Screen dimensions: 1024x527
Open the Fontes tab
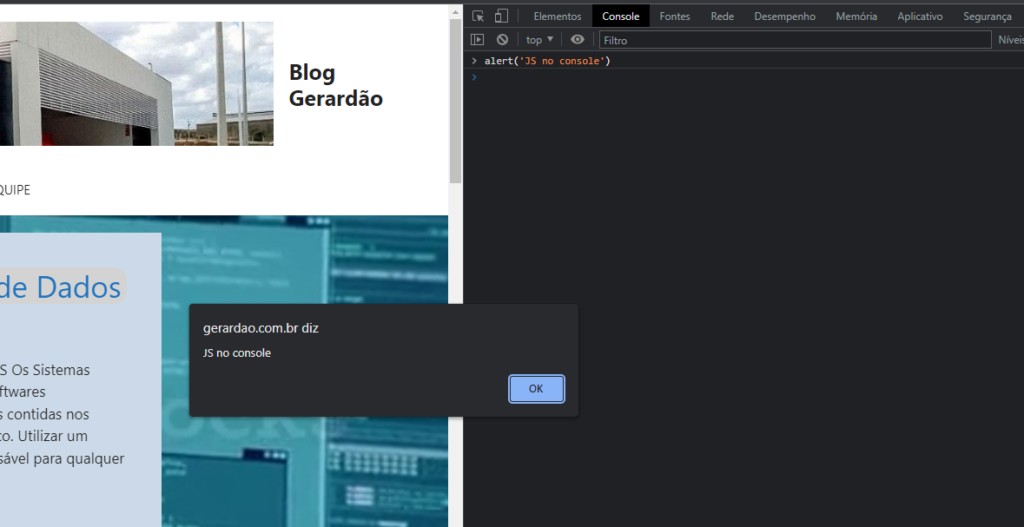(675, 16)
